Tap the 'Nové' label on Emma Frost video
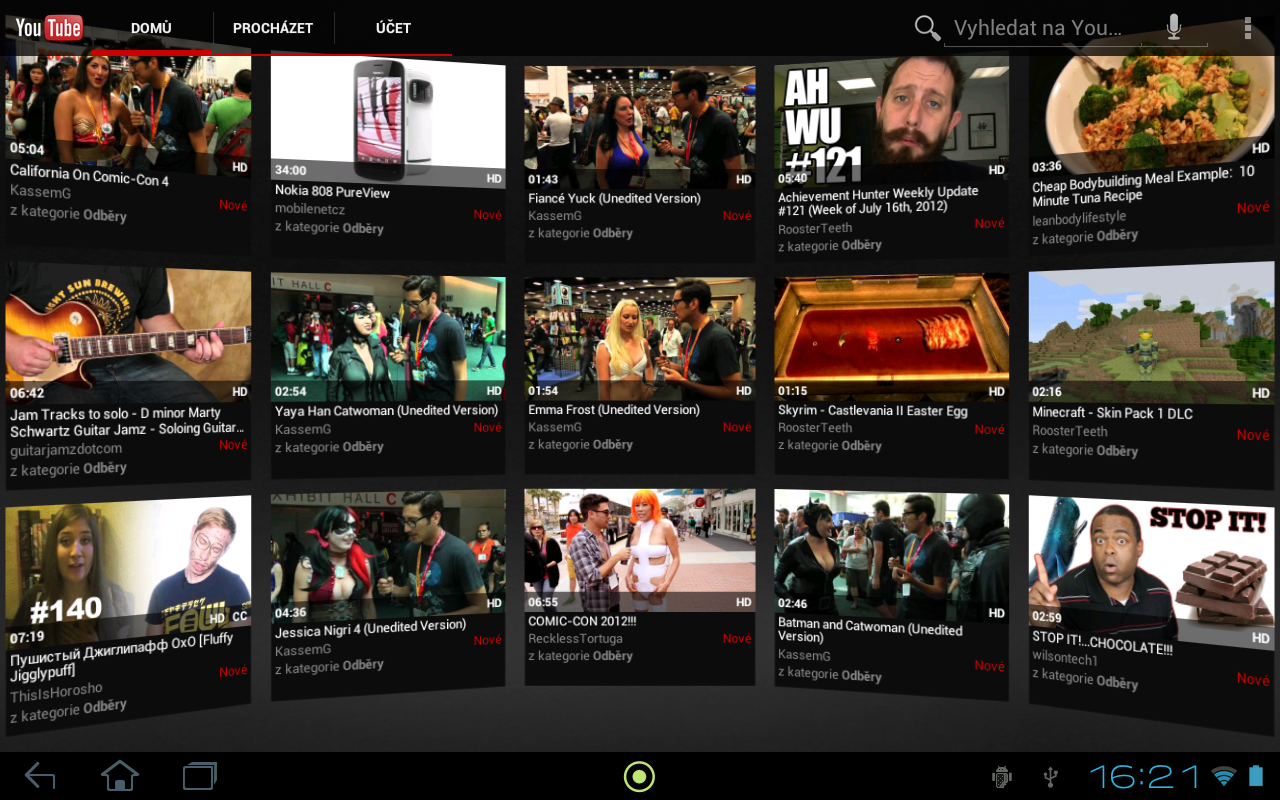This screenshot has height=800, width=1280. [737, 426]
